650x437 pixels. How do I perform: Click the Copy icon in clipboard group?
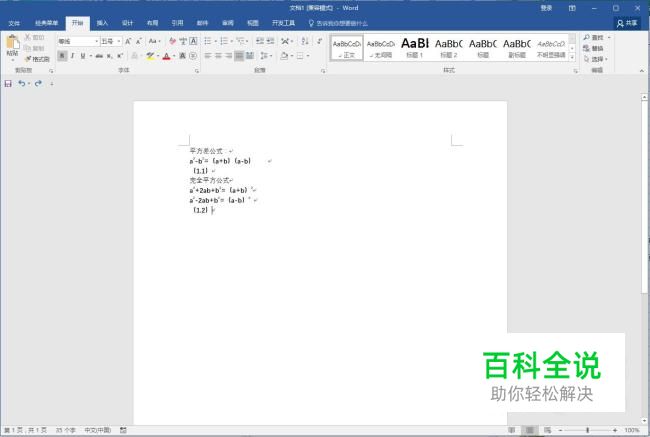27,48
